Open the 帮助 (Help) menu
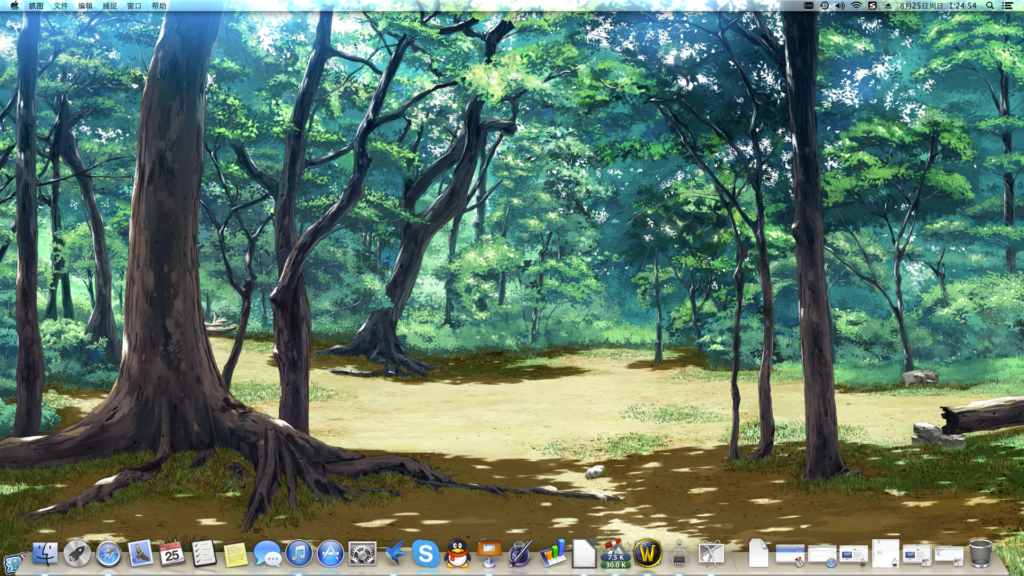This screenshot has height=576, width=1024. [x=159, y=6]
